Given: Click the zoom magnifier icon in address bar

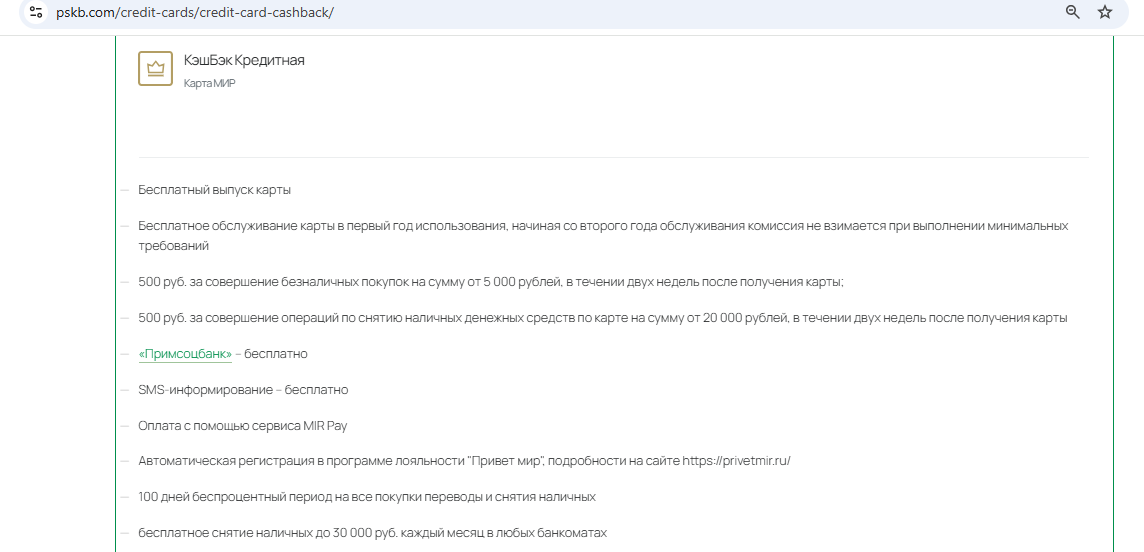Looking at the screenshot, I should pyautogui.click(x=1073, y=12).
